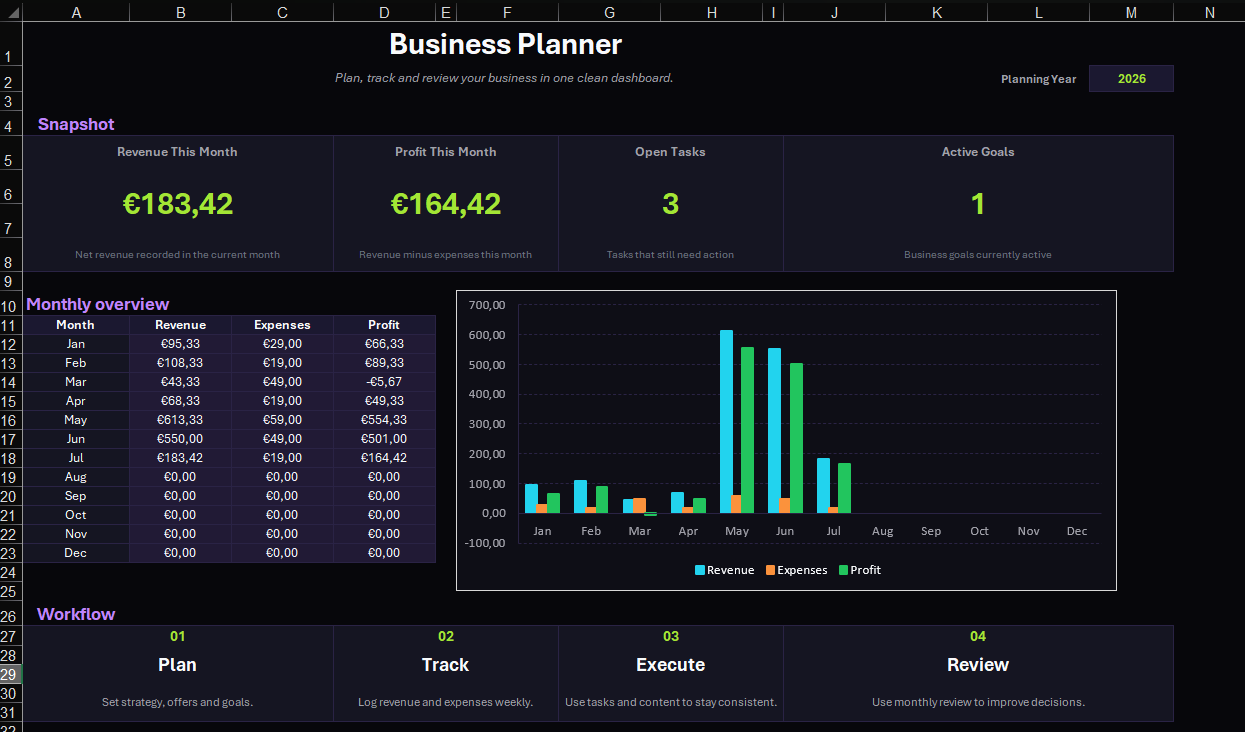This screenshot has height=732, width=1245.
Task: Select the Aug month cell in the table
Action: pyautogui.click(x=76, y=477)
